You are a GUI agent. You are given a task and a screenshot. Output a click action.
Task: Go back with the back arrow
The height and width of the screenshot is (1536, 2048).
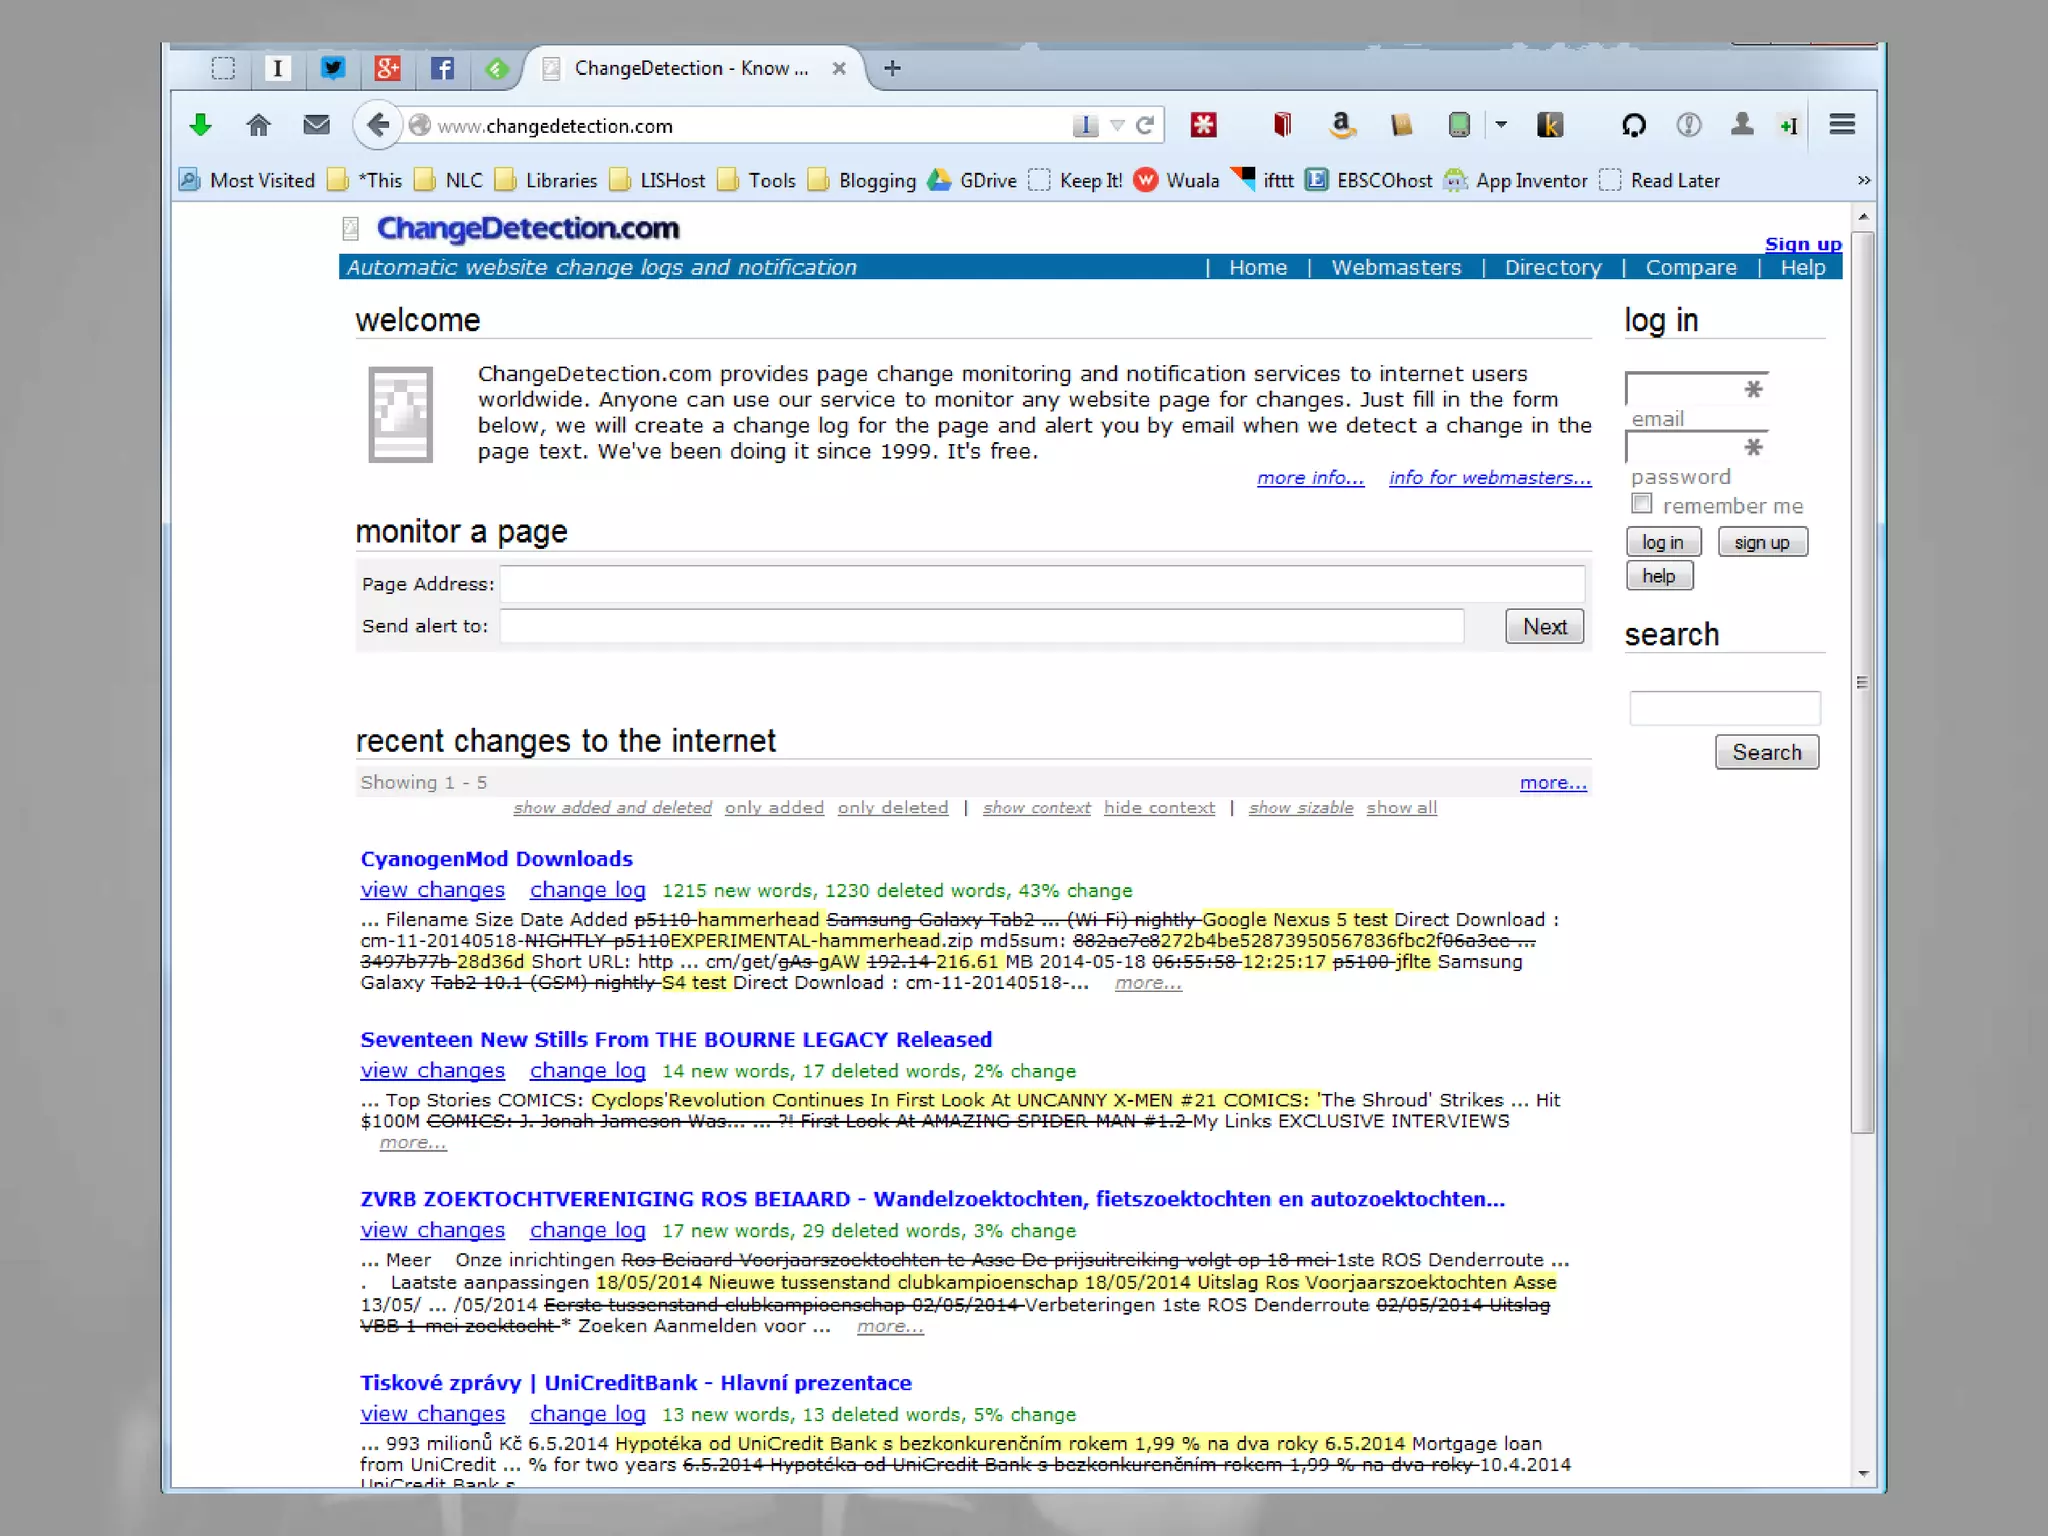pos(377,125)
